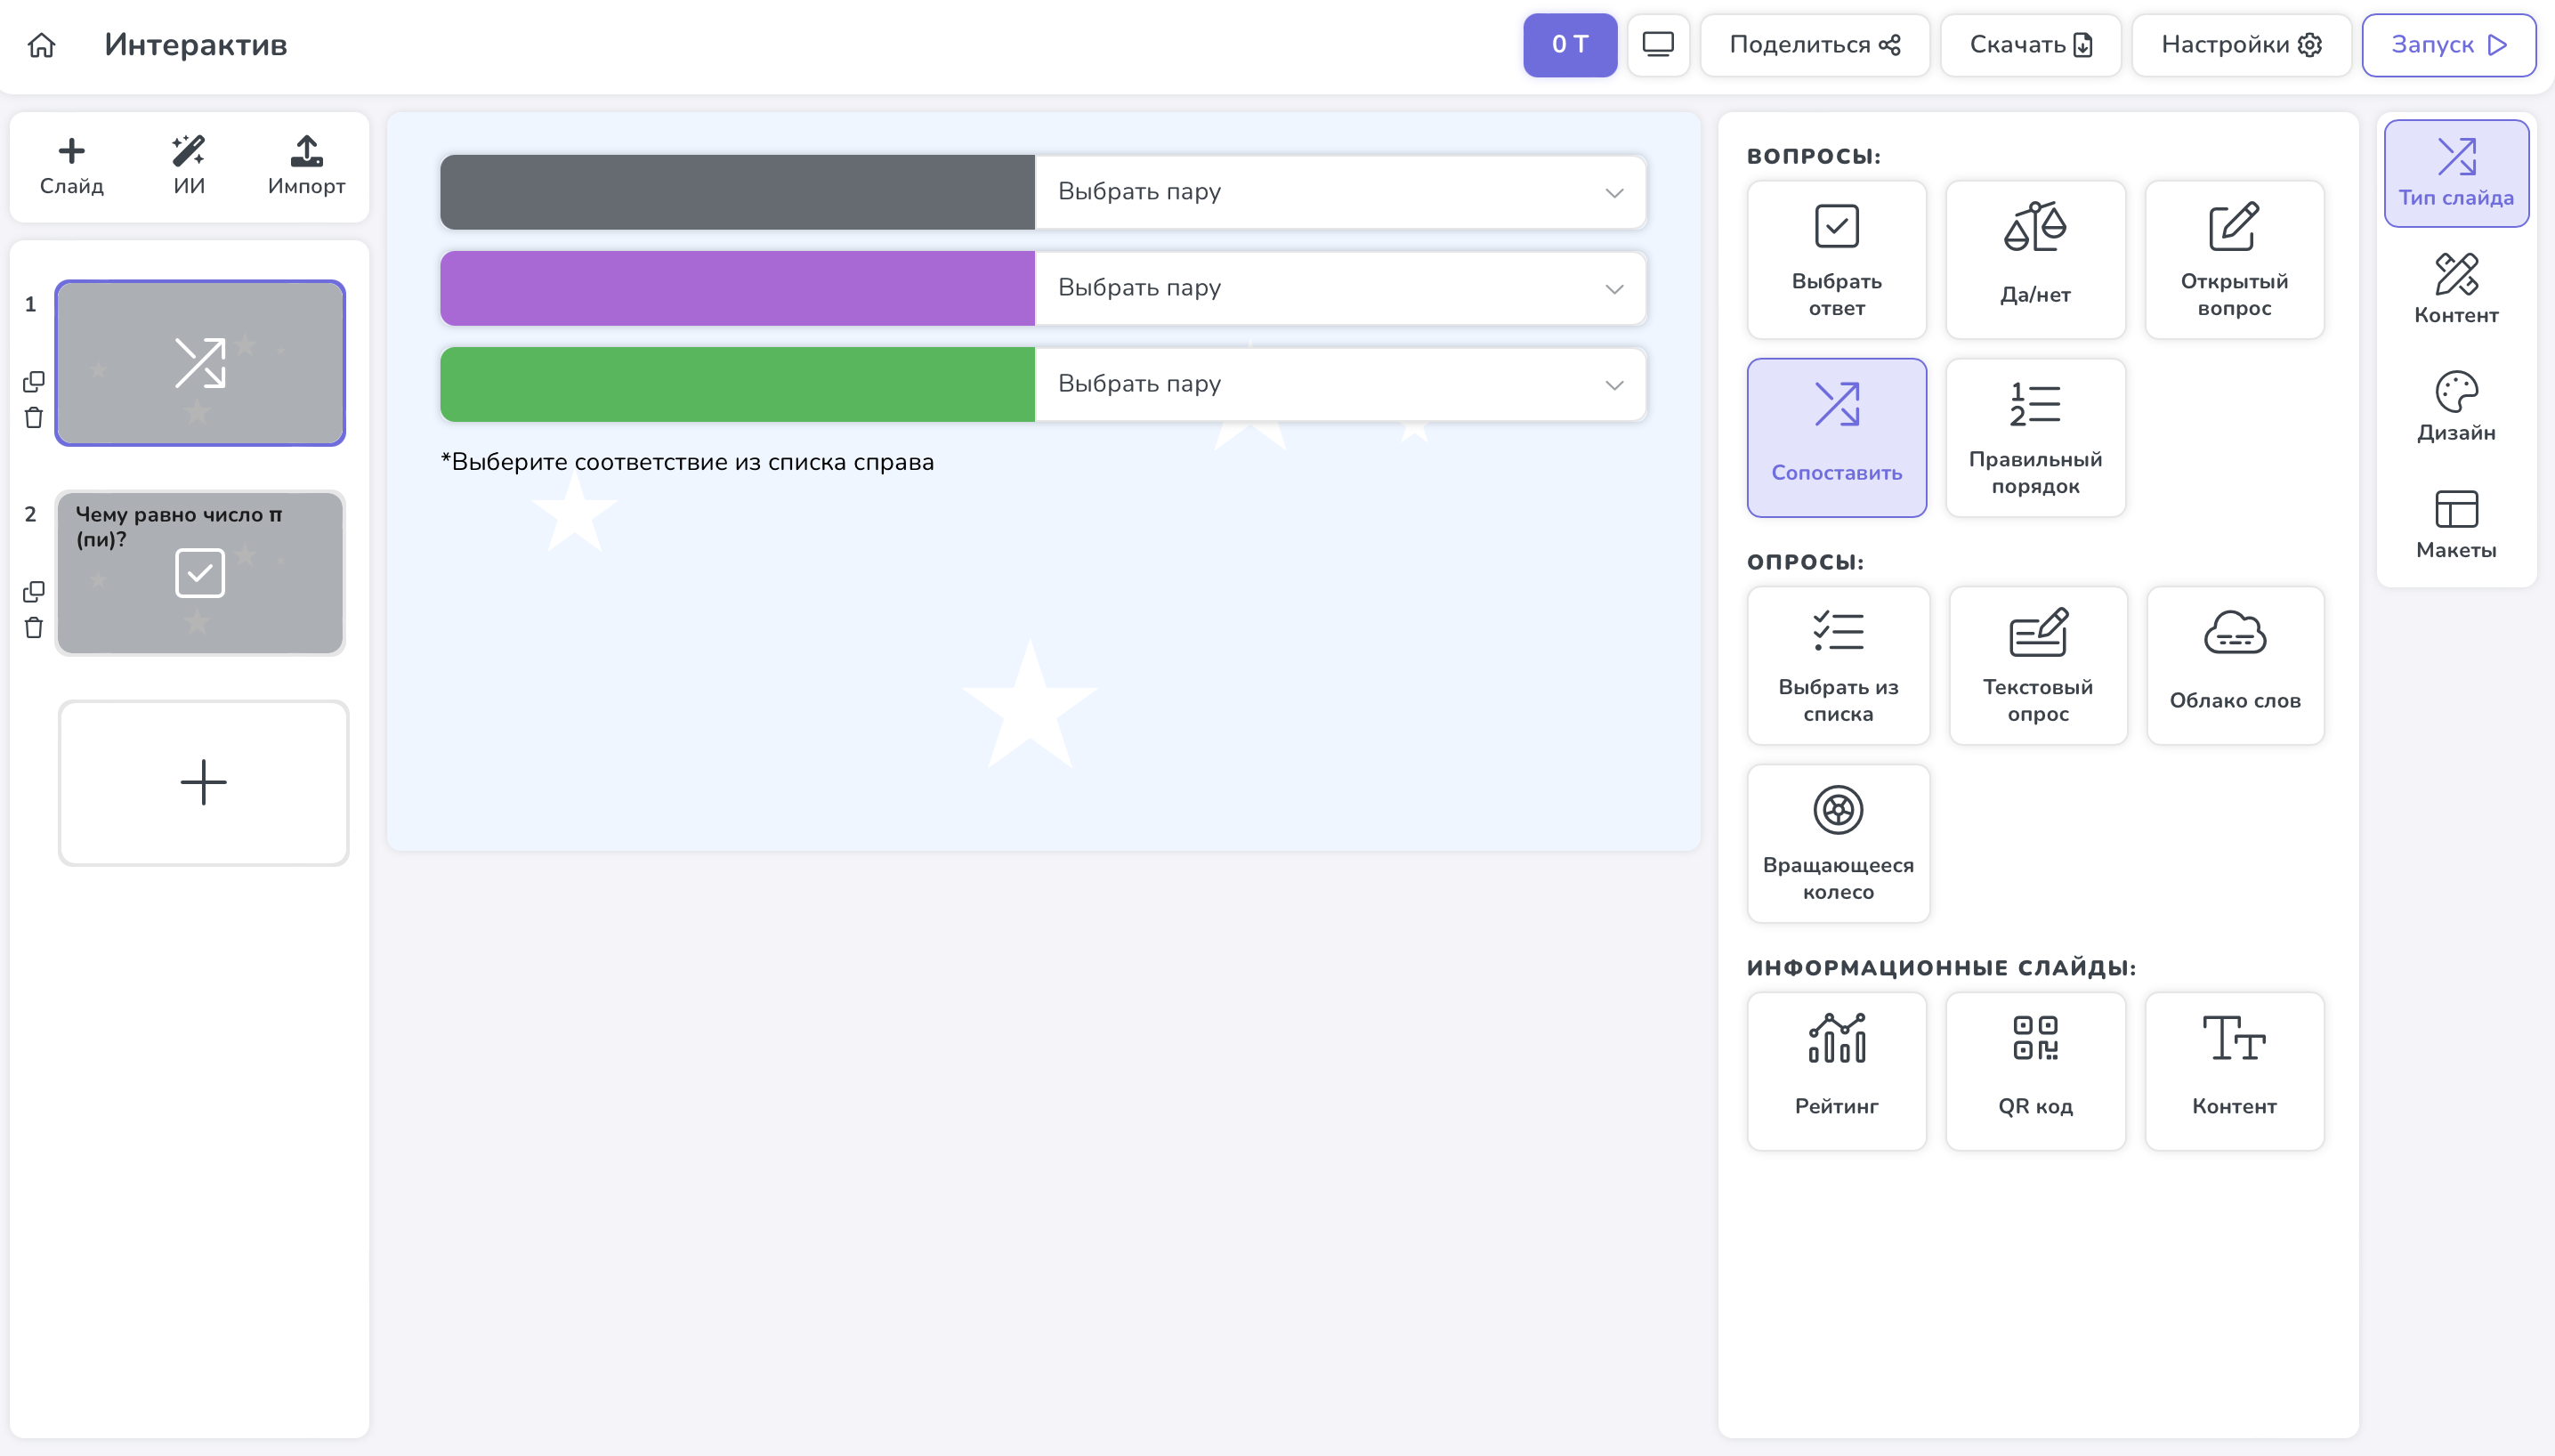Open the Тип слайда tab
This screenshot has height=1456, width=2555.
(x=2456, y=173)
